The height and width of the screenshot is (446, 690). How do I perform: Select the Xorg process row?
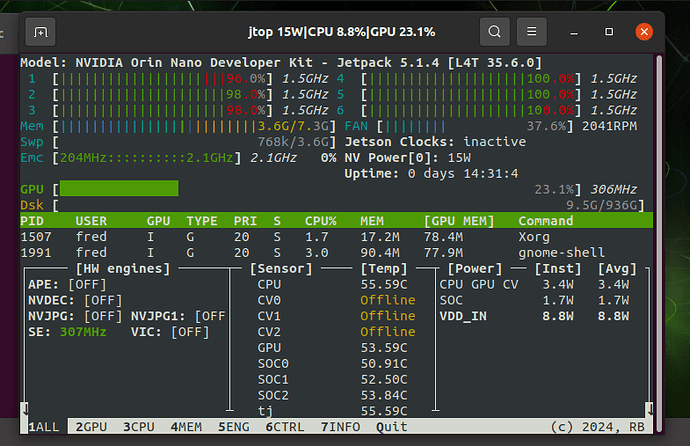[x=336, y=237]
